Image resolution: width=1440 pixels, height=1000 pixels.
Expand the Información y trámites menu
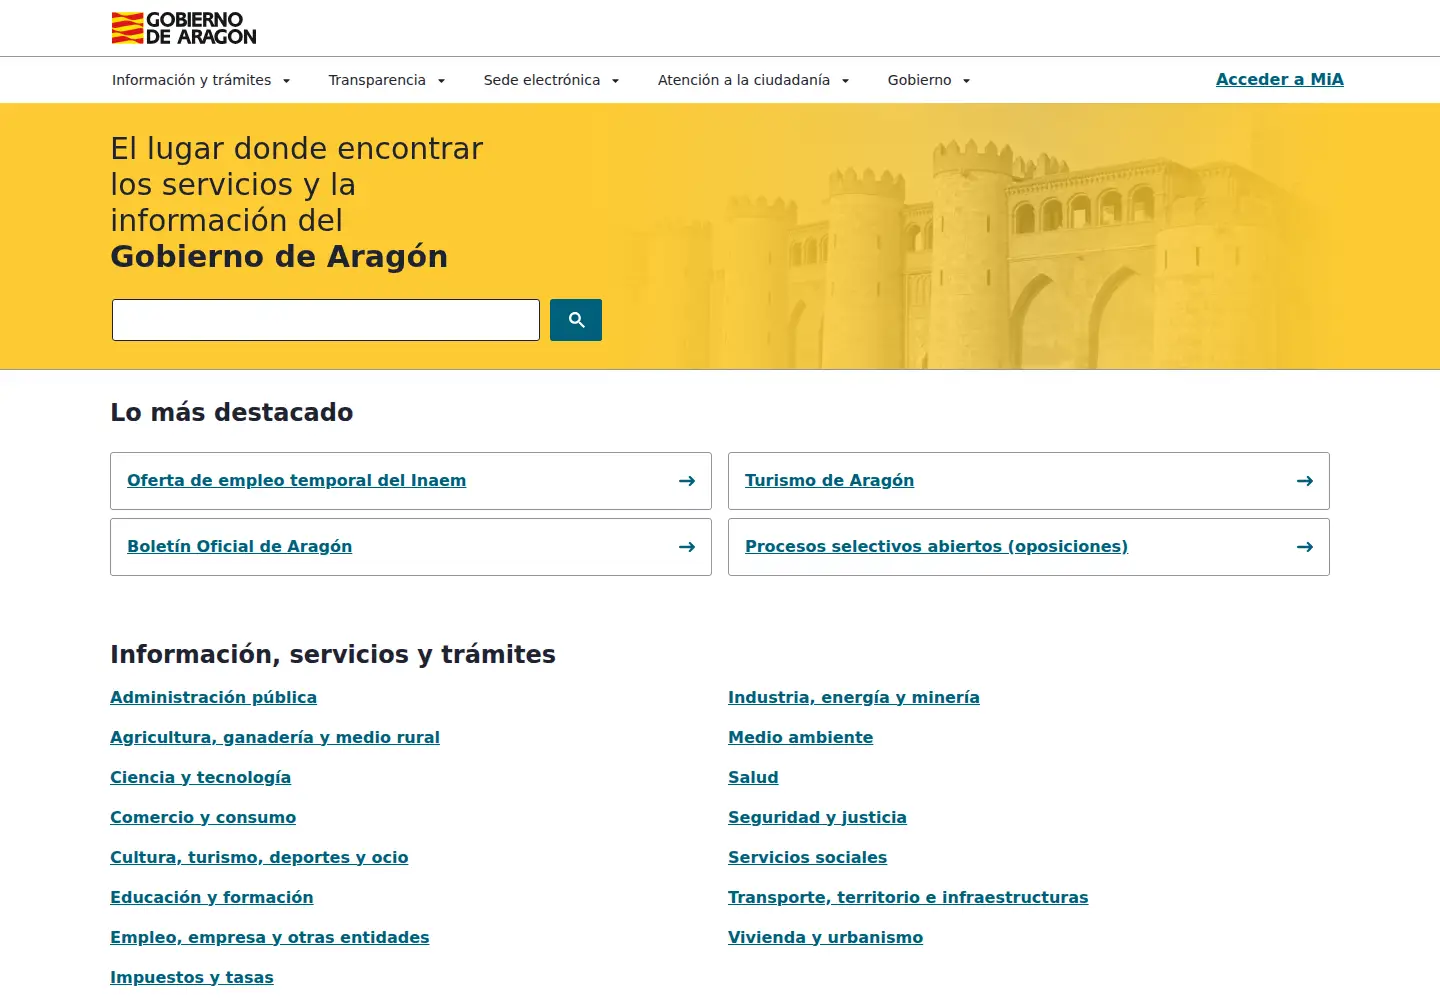pyautogui.click(x=201, y=80)
